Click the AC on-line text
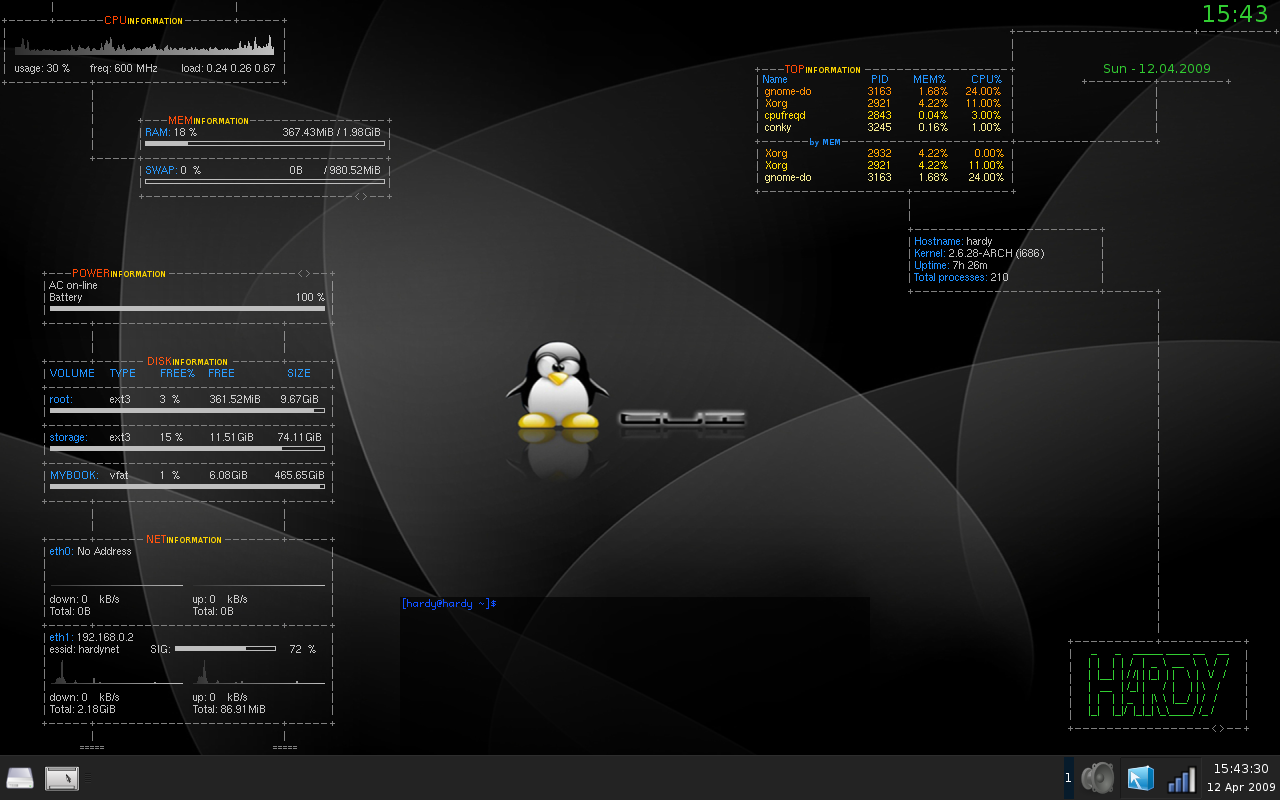This screenshot has height=800, width=1280. (x=74, y=286)
